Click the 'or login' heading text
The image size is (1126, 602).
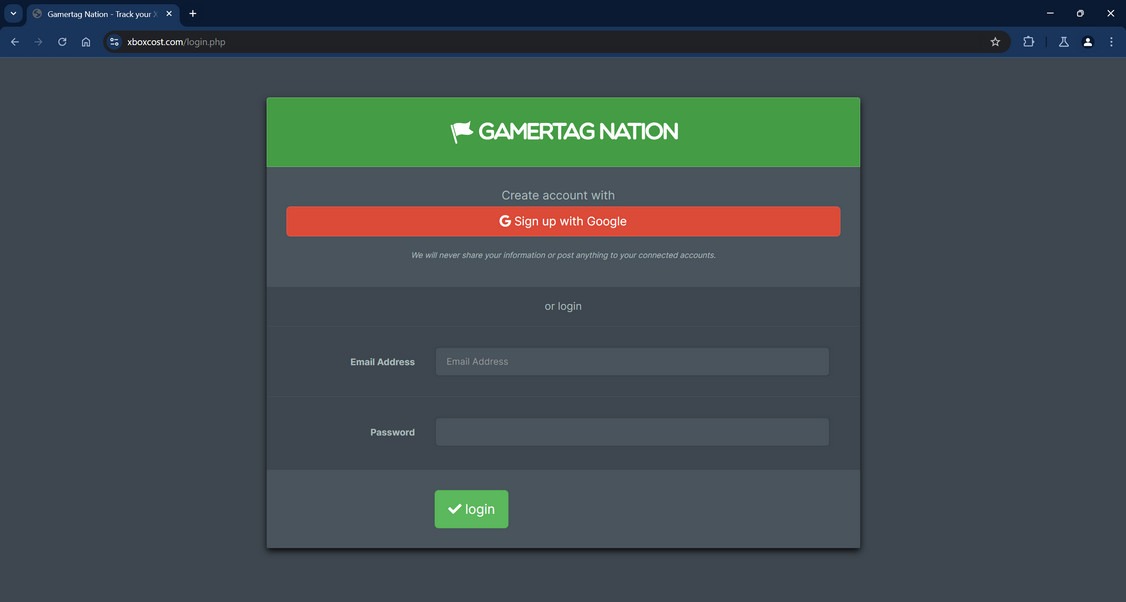click(x=563, y=306)
